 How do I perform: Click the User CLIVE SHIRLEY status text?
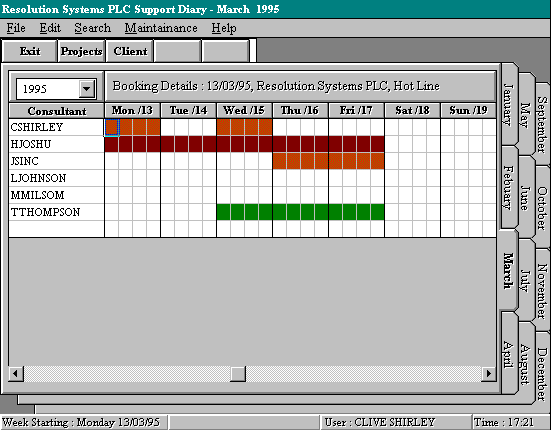click(380, 422)
